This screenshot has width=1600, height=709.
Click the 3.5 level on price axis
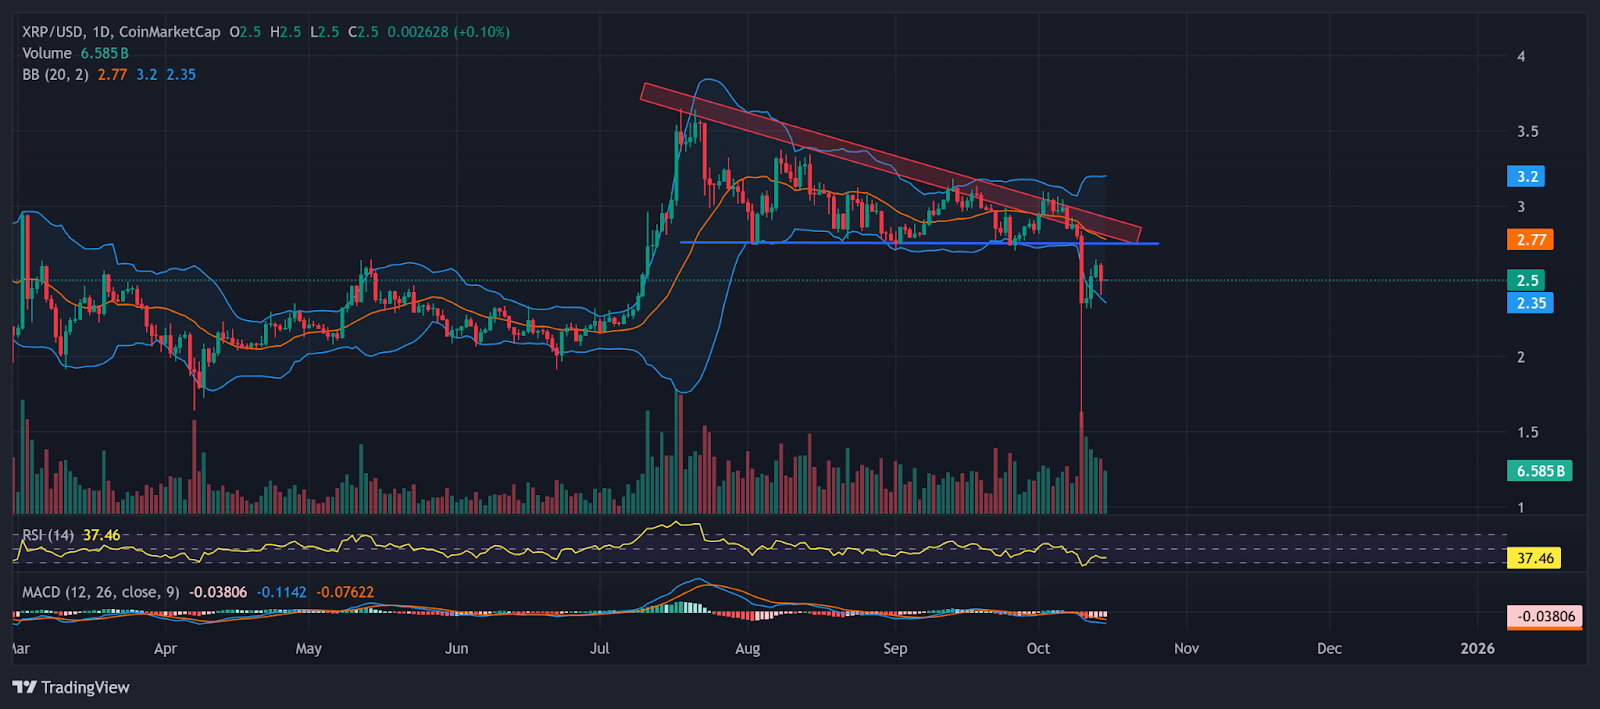[1527, 132]
